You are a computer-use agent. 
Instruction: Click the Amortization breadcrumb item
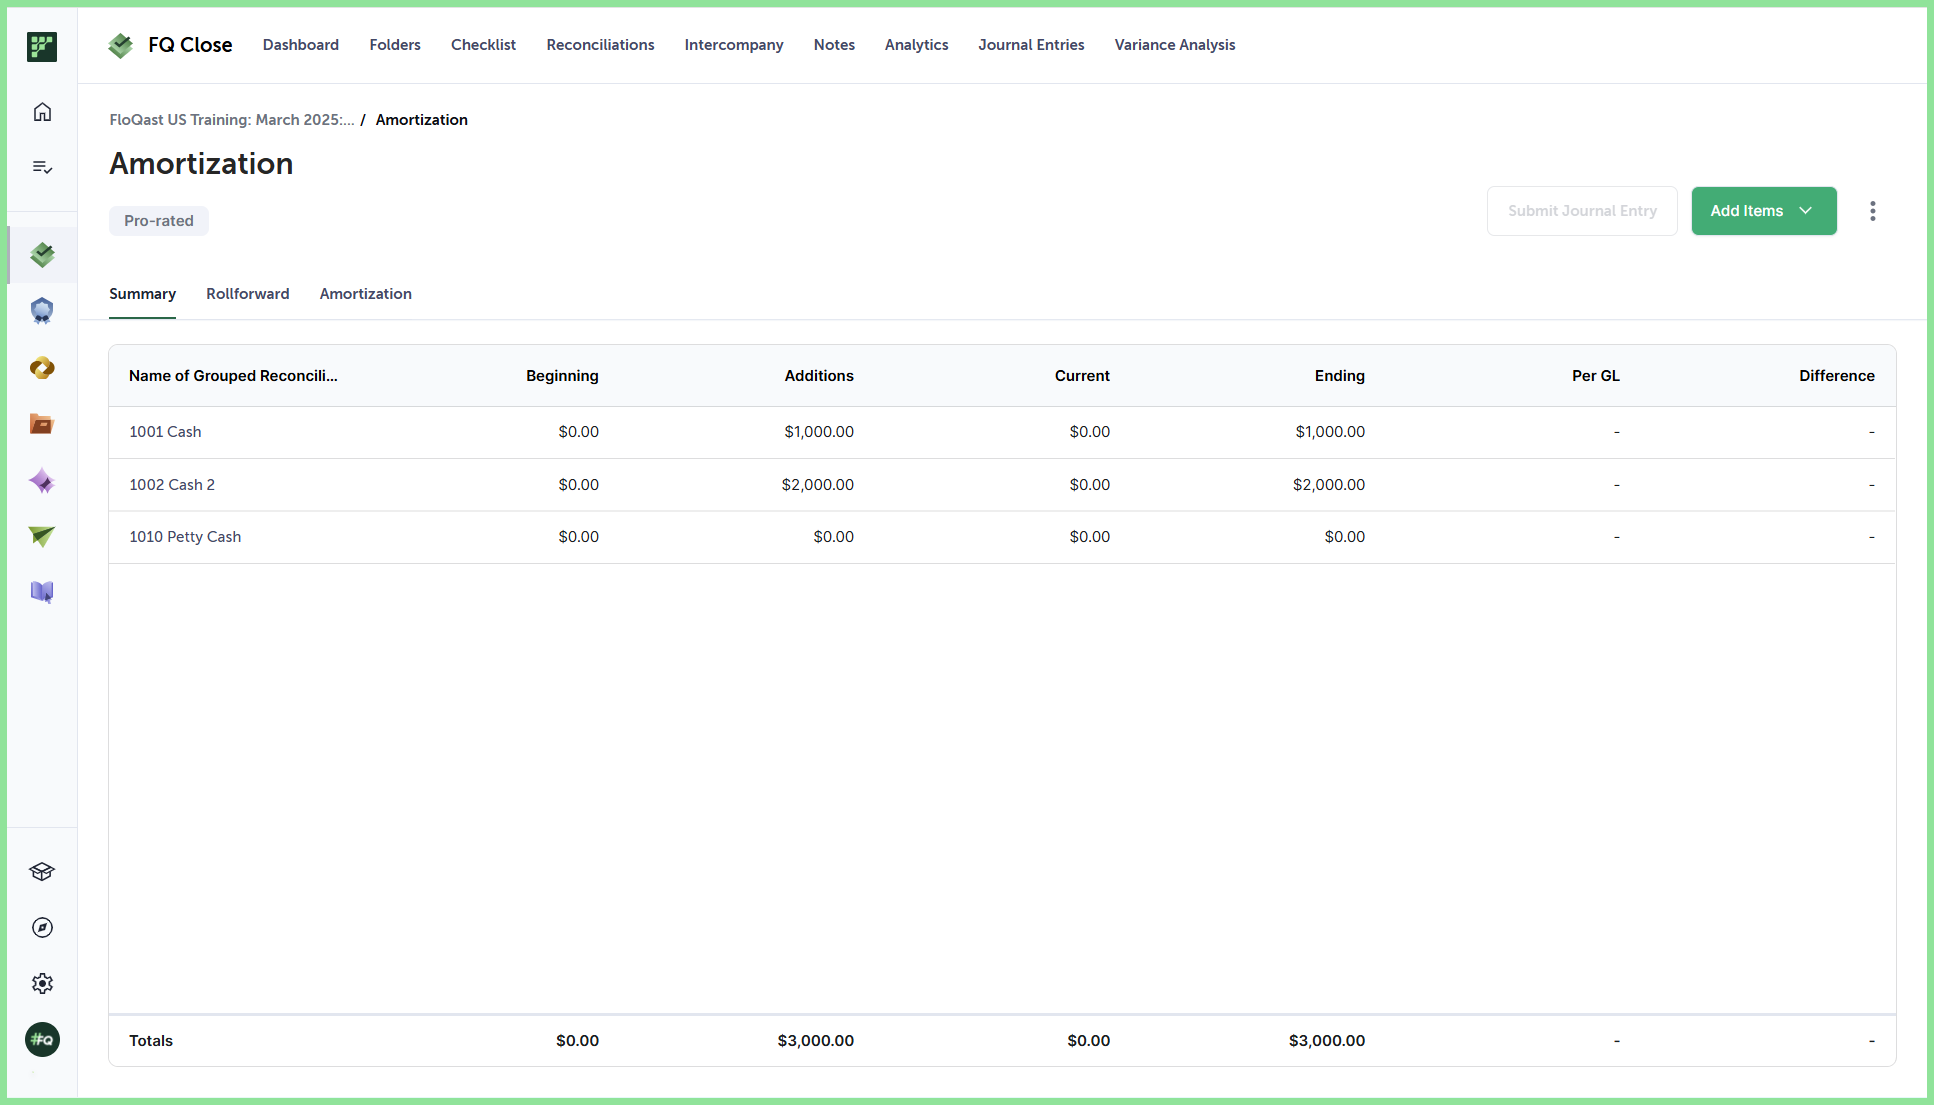click(422, 120)
